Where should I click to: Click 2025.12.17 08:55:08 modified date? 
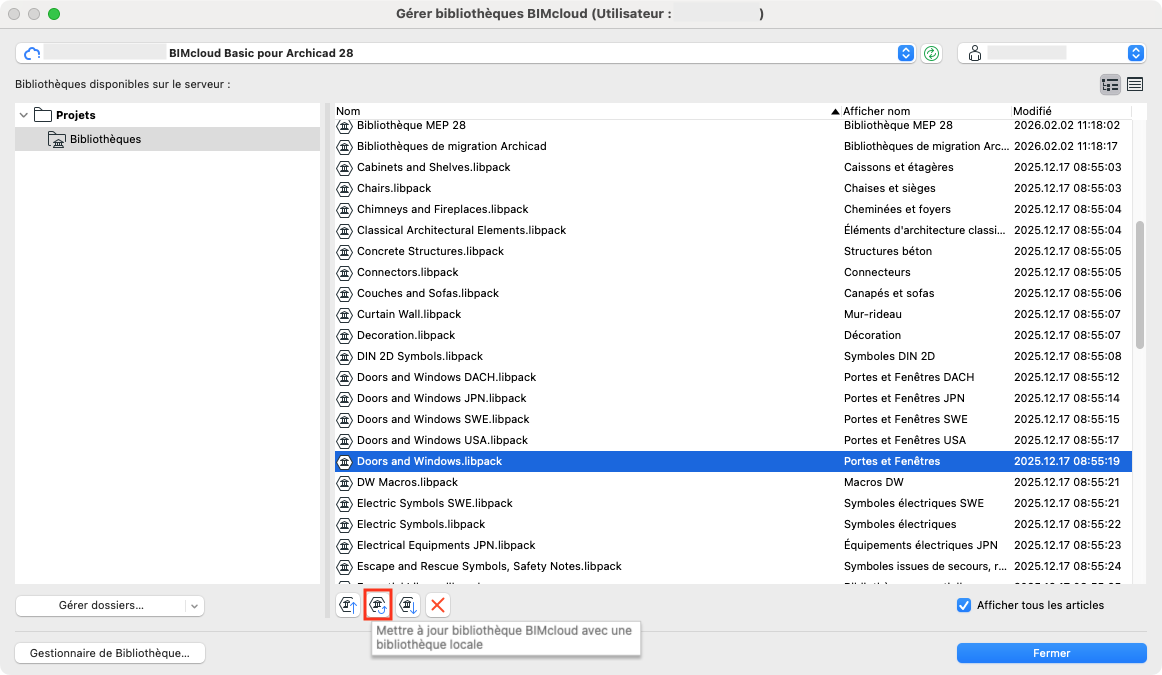tap(1067, 356)
